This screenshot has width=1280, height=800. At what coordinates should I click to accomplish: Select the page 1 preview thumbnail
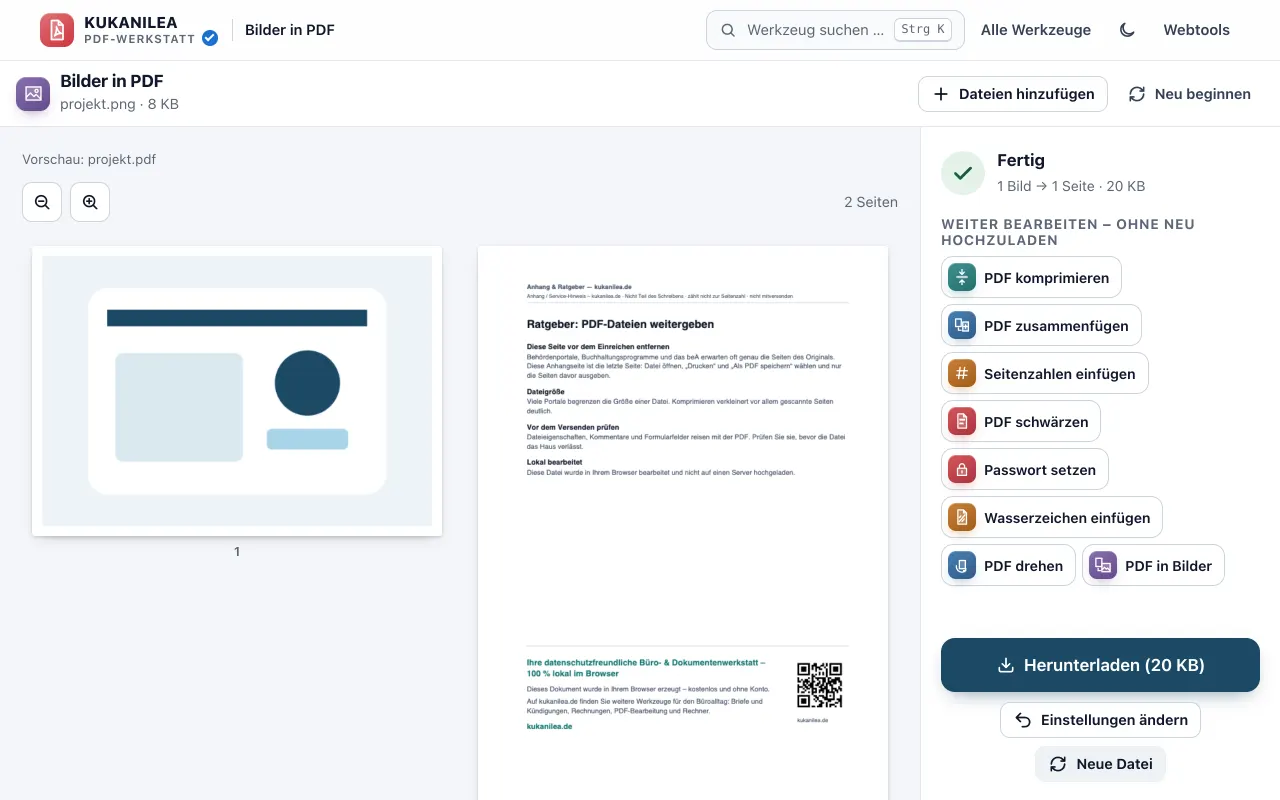click(237, 391)
